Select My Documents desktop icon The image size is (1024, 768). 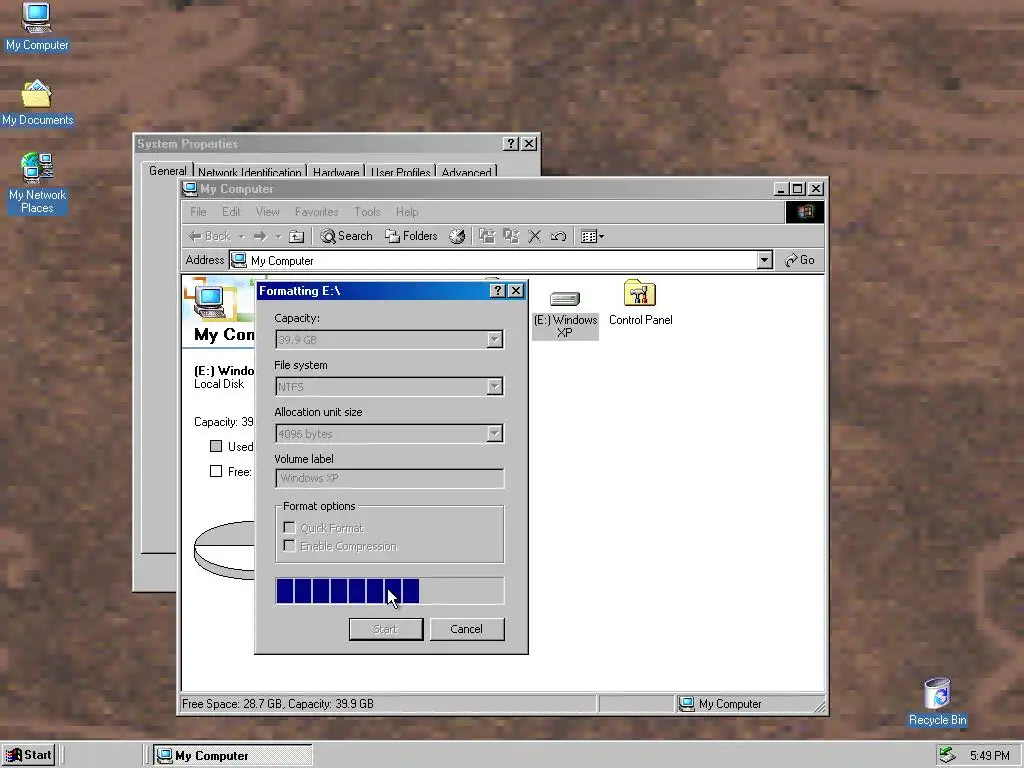(x=37, y=103)
